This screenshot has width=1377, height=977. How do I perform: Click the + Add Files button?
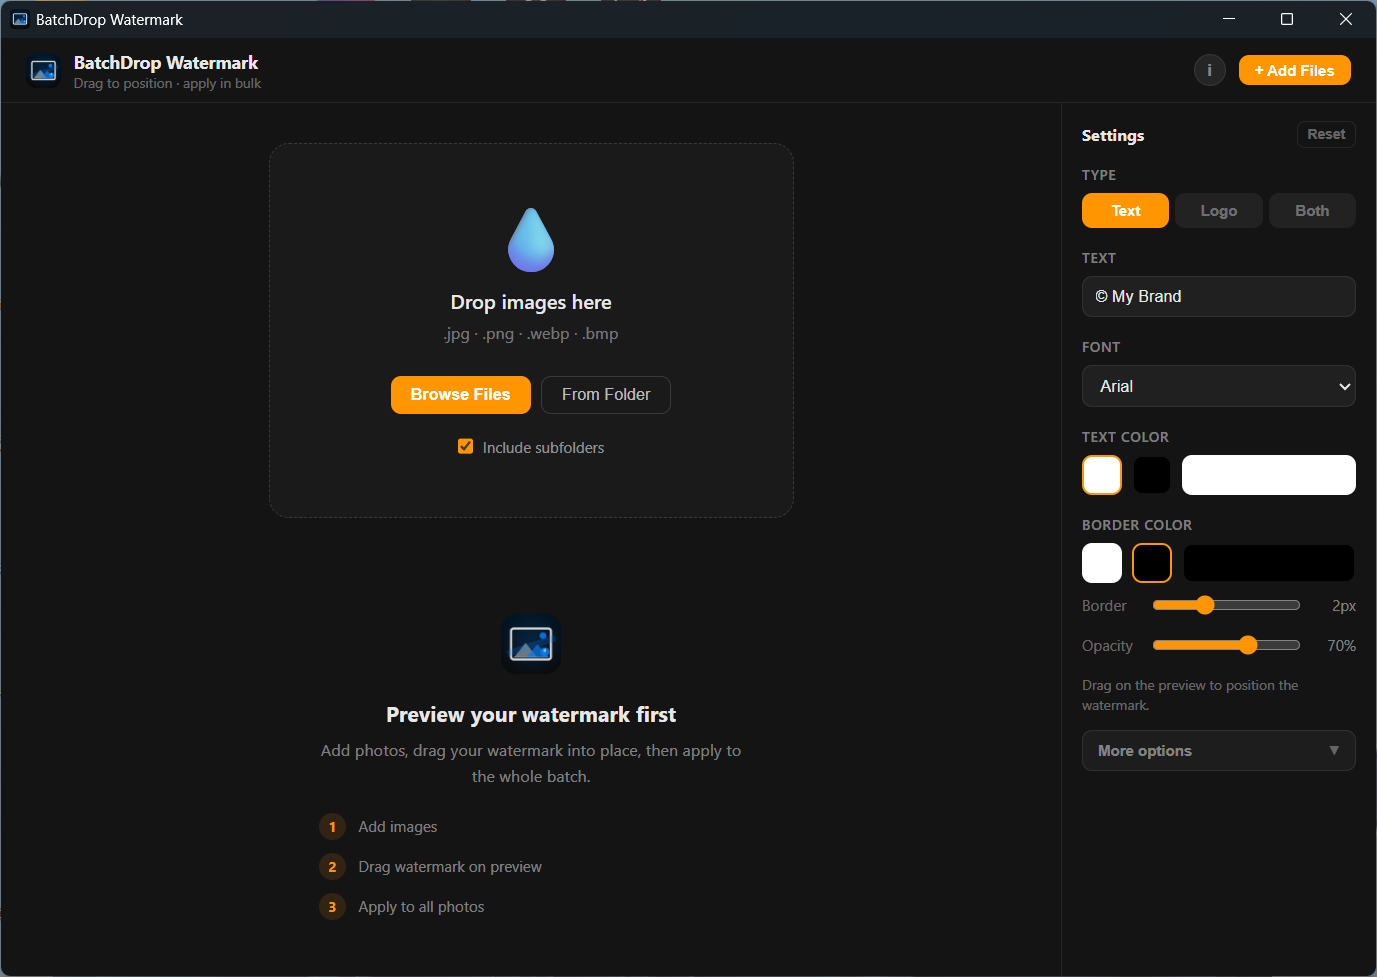point(1294,70)
